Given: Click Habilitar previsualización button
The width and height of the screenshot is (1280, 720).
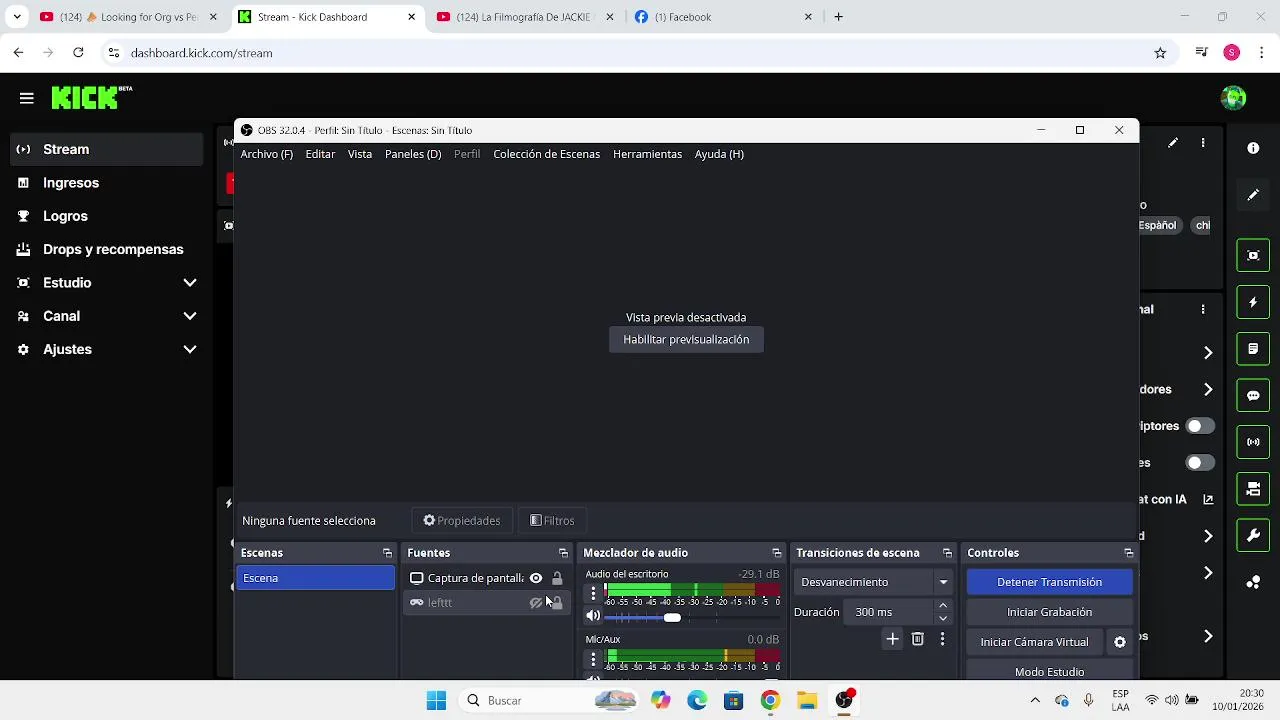Looking at the screenshot, I should 686,340.
